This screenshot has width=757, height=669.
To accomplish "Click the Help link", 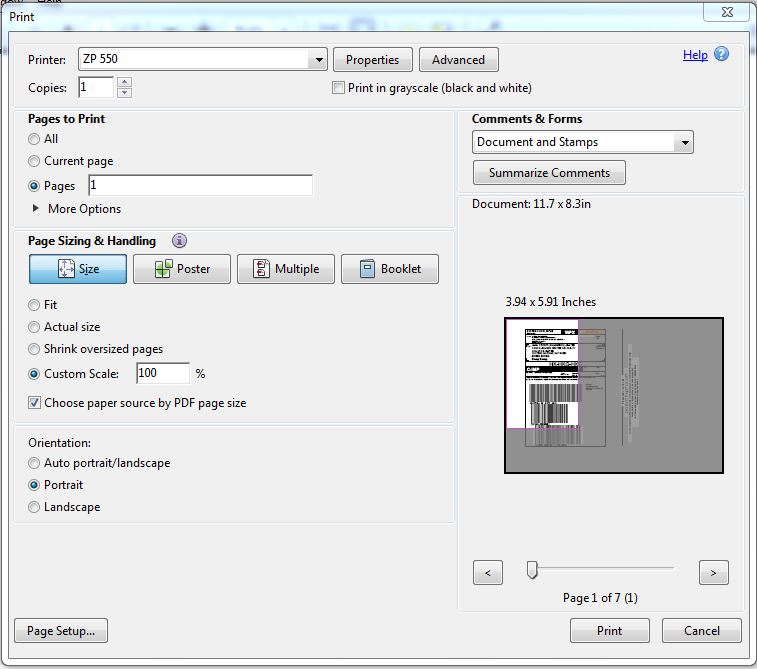I will [695, 55].
